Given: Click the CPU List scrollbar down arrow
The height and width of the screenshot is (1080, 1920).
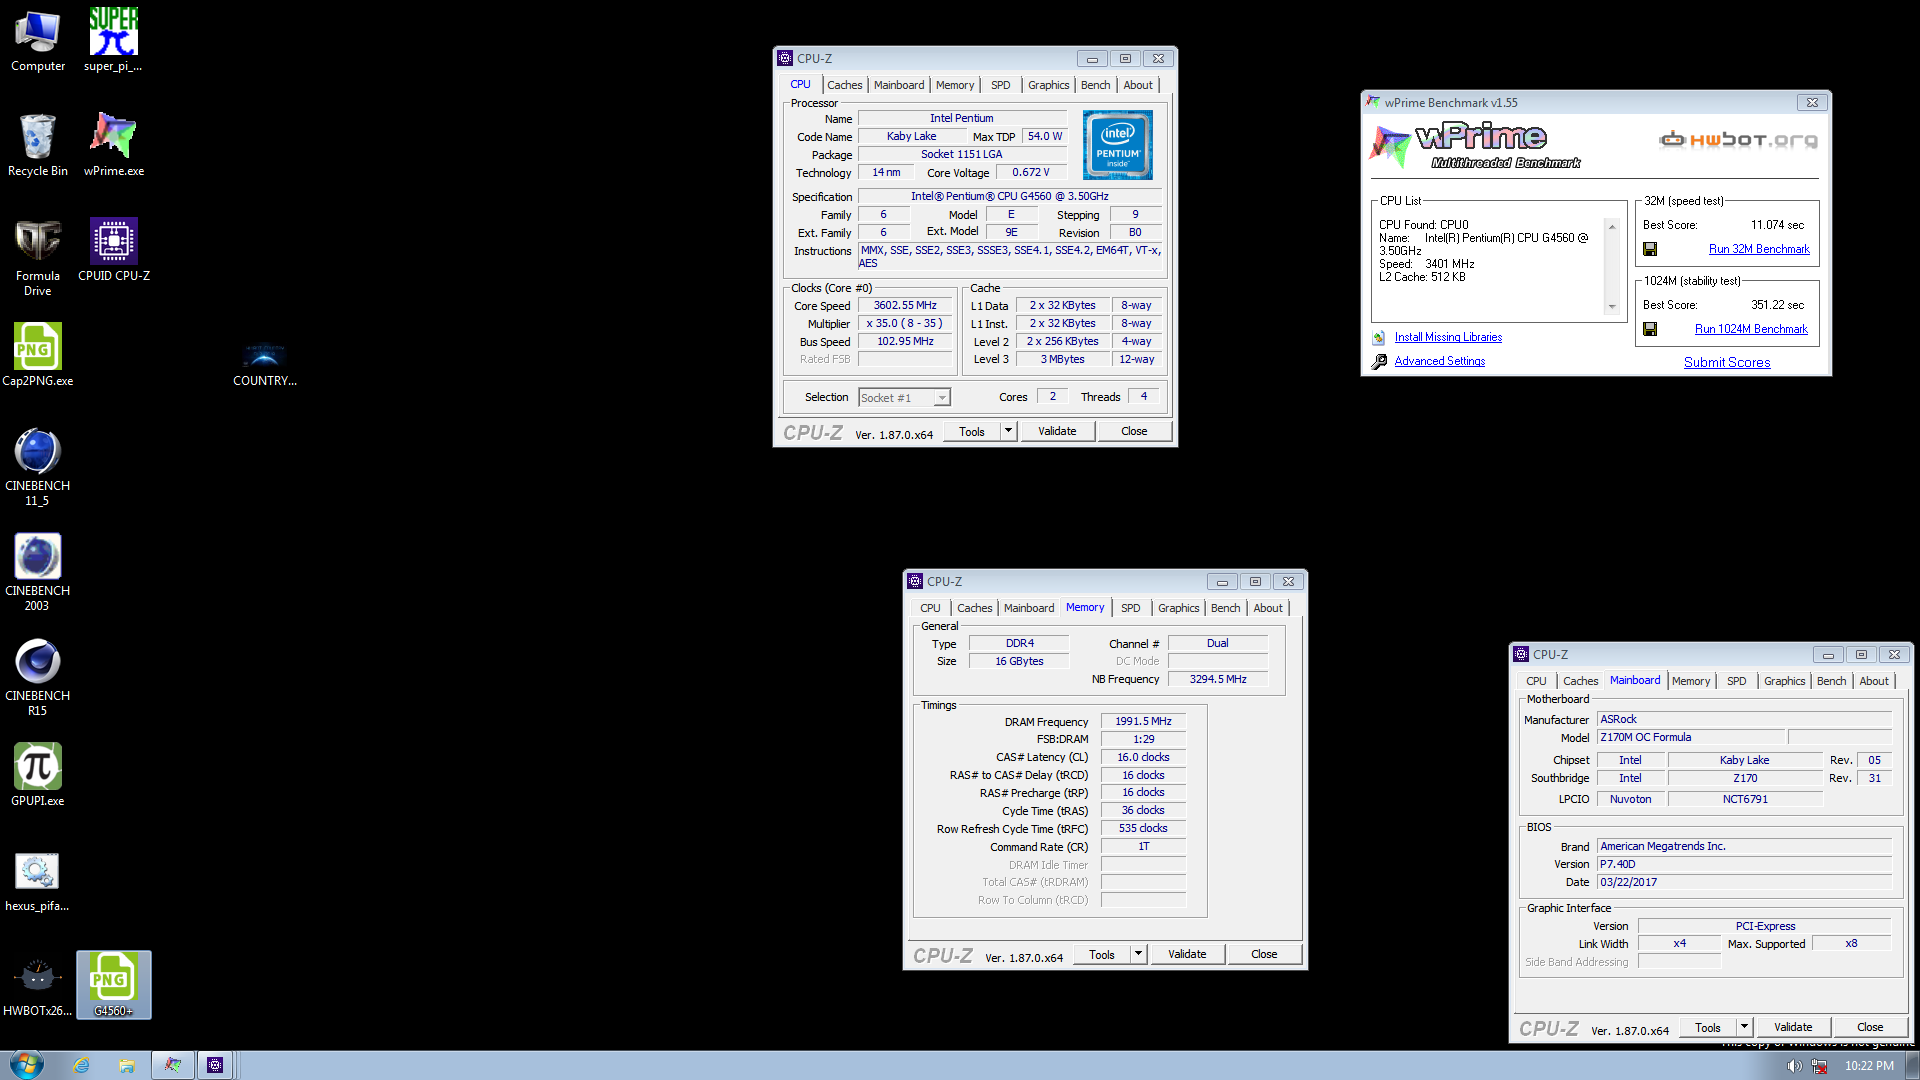Looking at the screenshot, I should point(1612,307).
